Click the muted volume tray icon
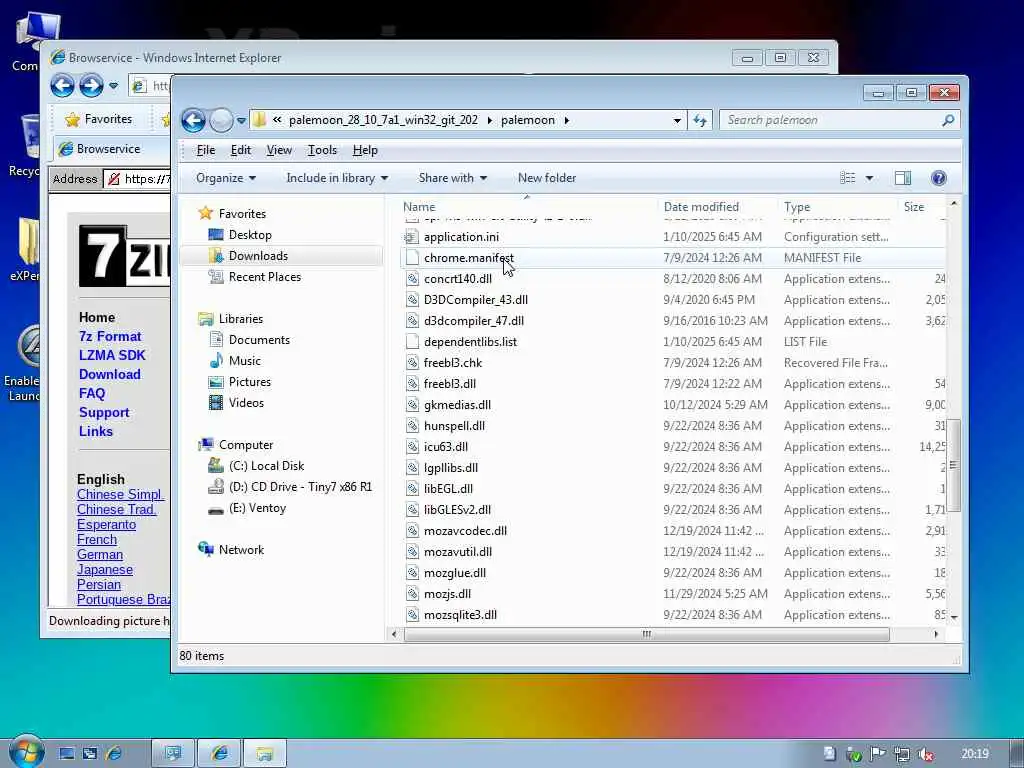The width and height of the screenshot is (1024, 768). click(925, 754)
